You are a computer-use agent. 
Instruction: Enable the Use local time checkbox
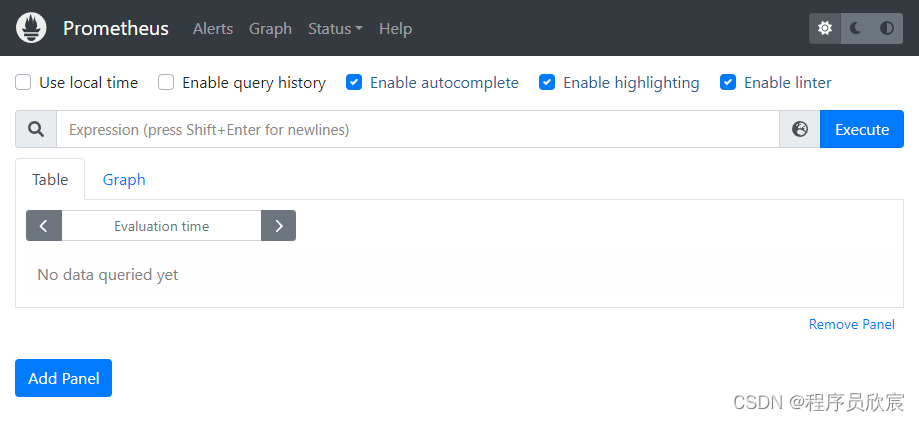23,82
